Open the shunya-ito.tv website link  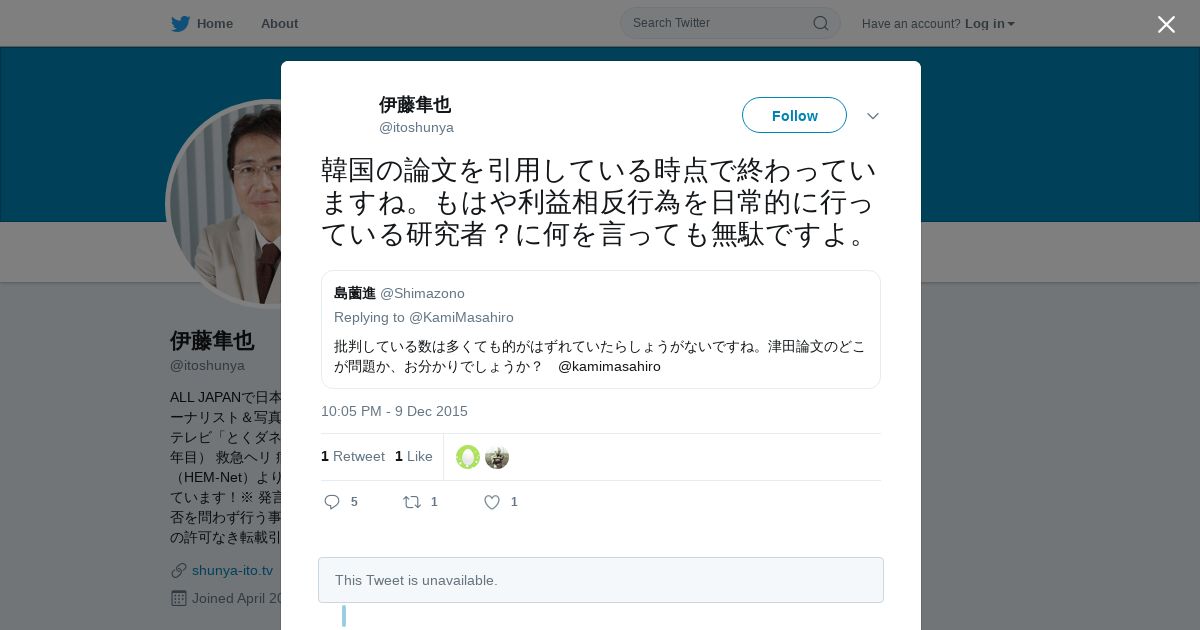click(x=232, y=570)
